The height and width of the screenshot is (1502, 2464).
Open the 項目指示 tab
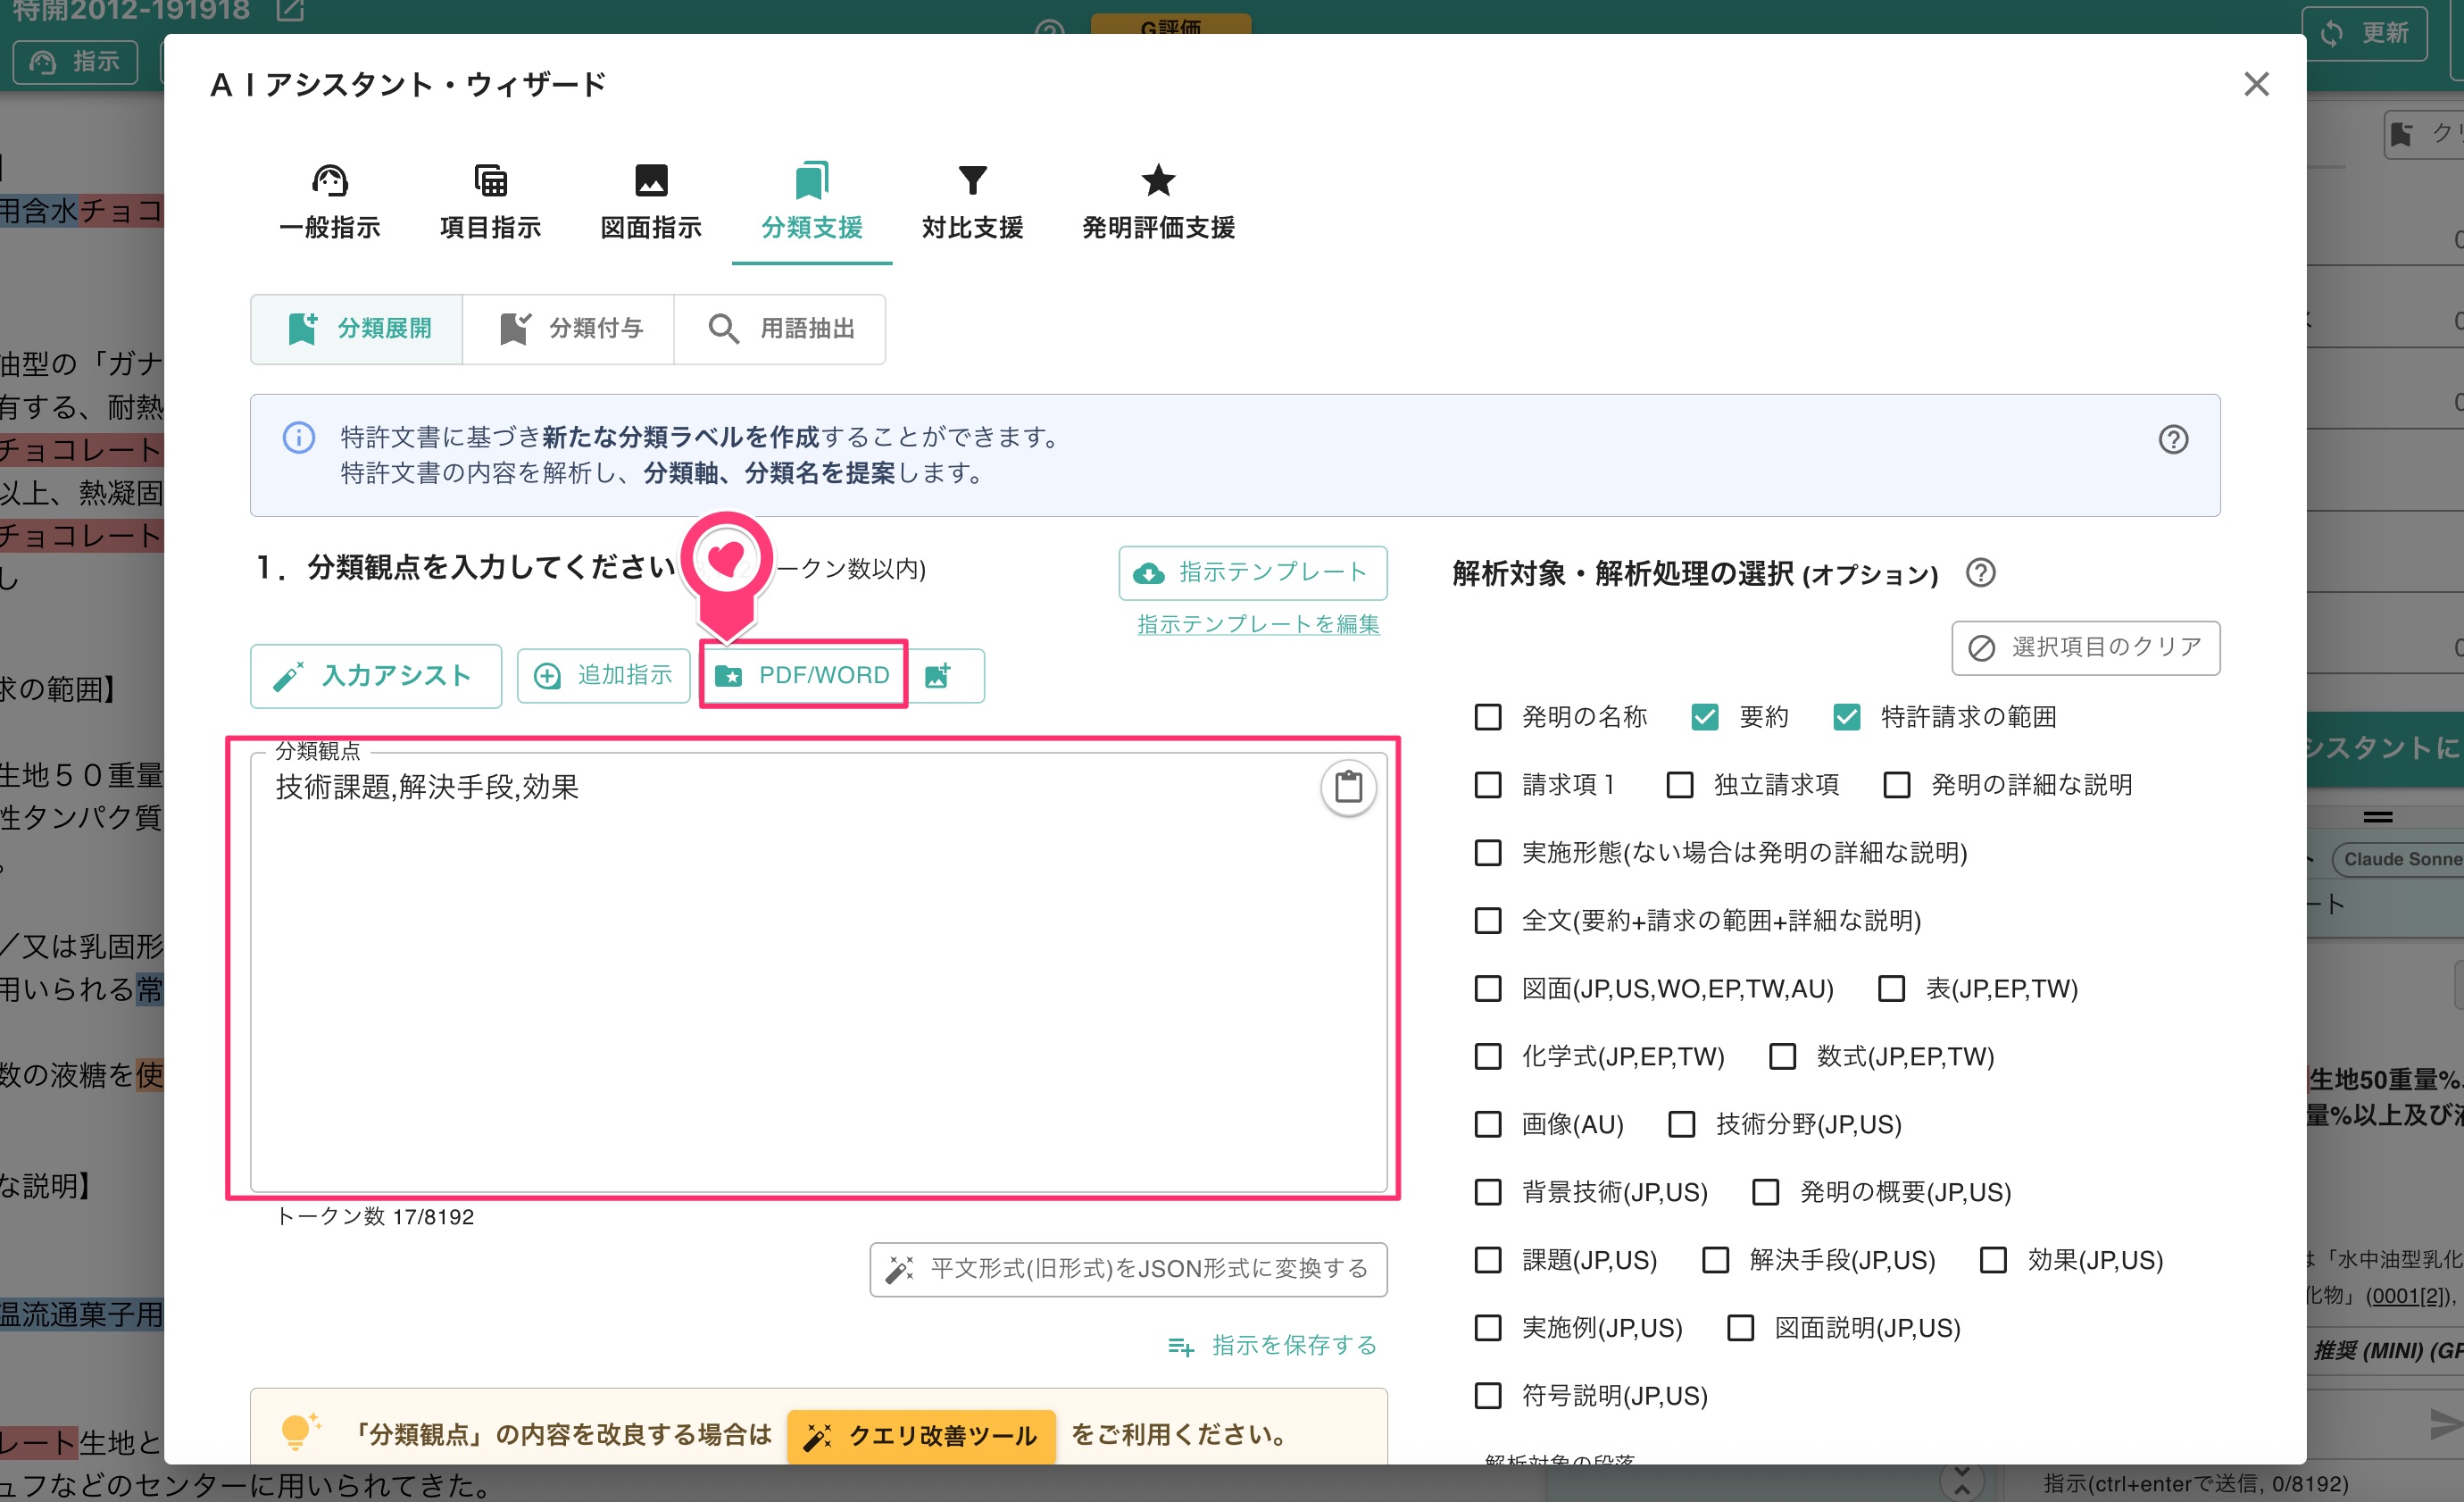click(x=490, y=204)
